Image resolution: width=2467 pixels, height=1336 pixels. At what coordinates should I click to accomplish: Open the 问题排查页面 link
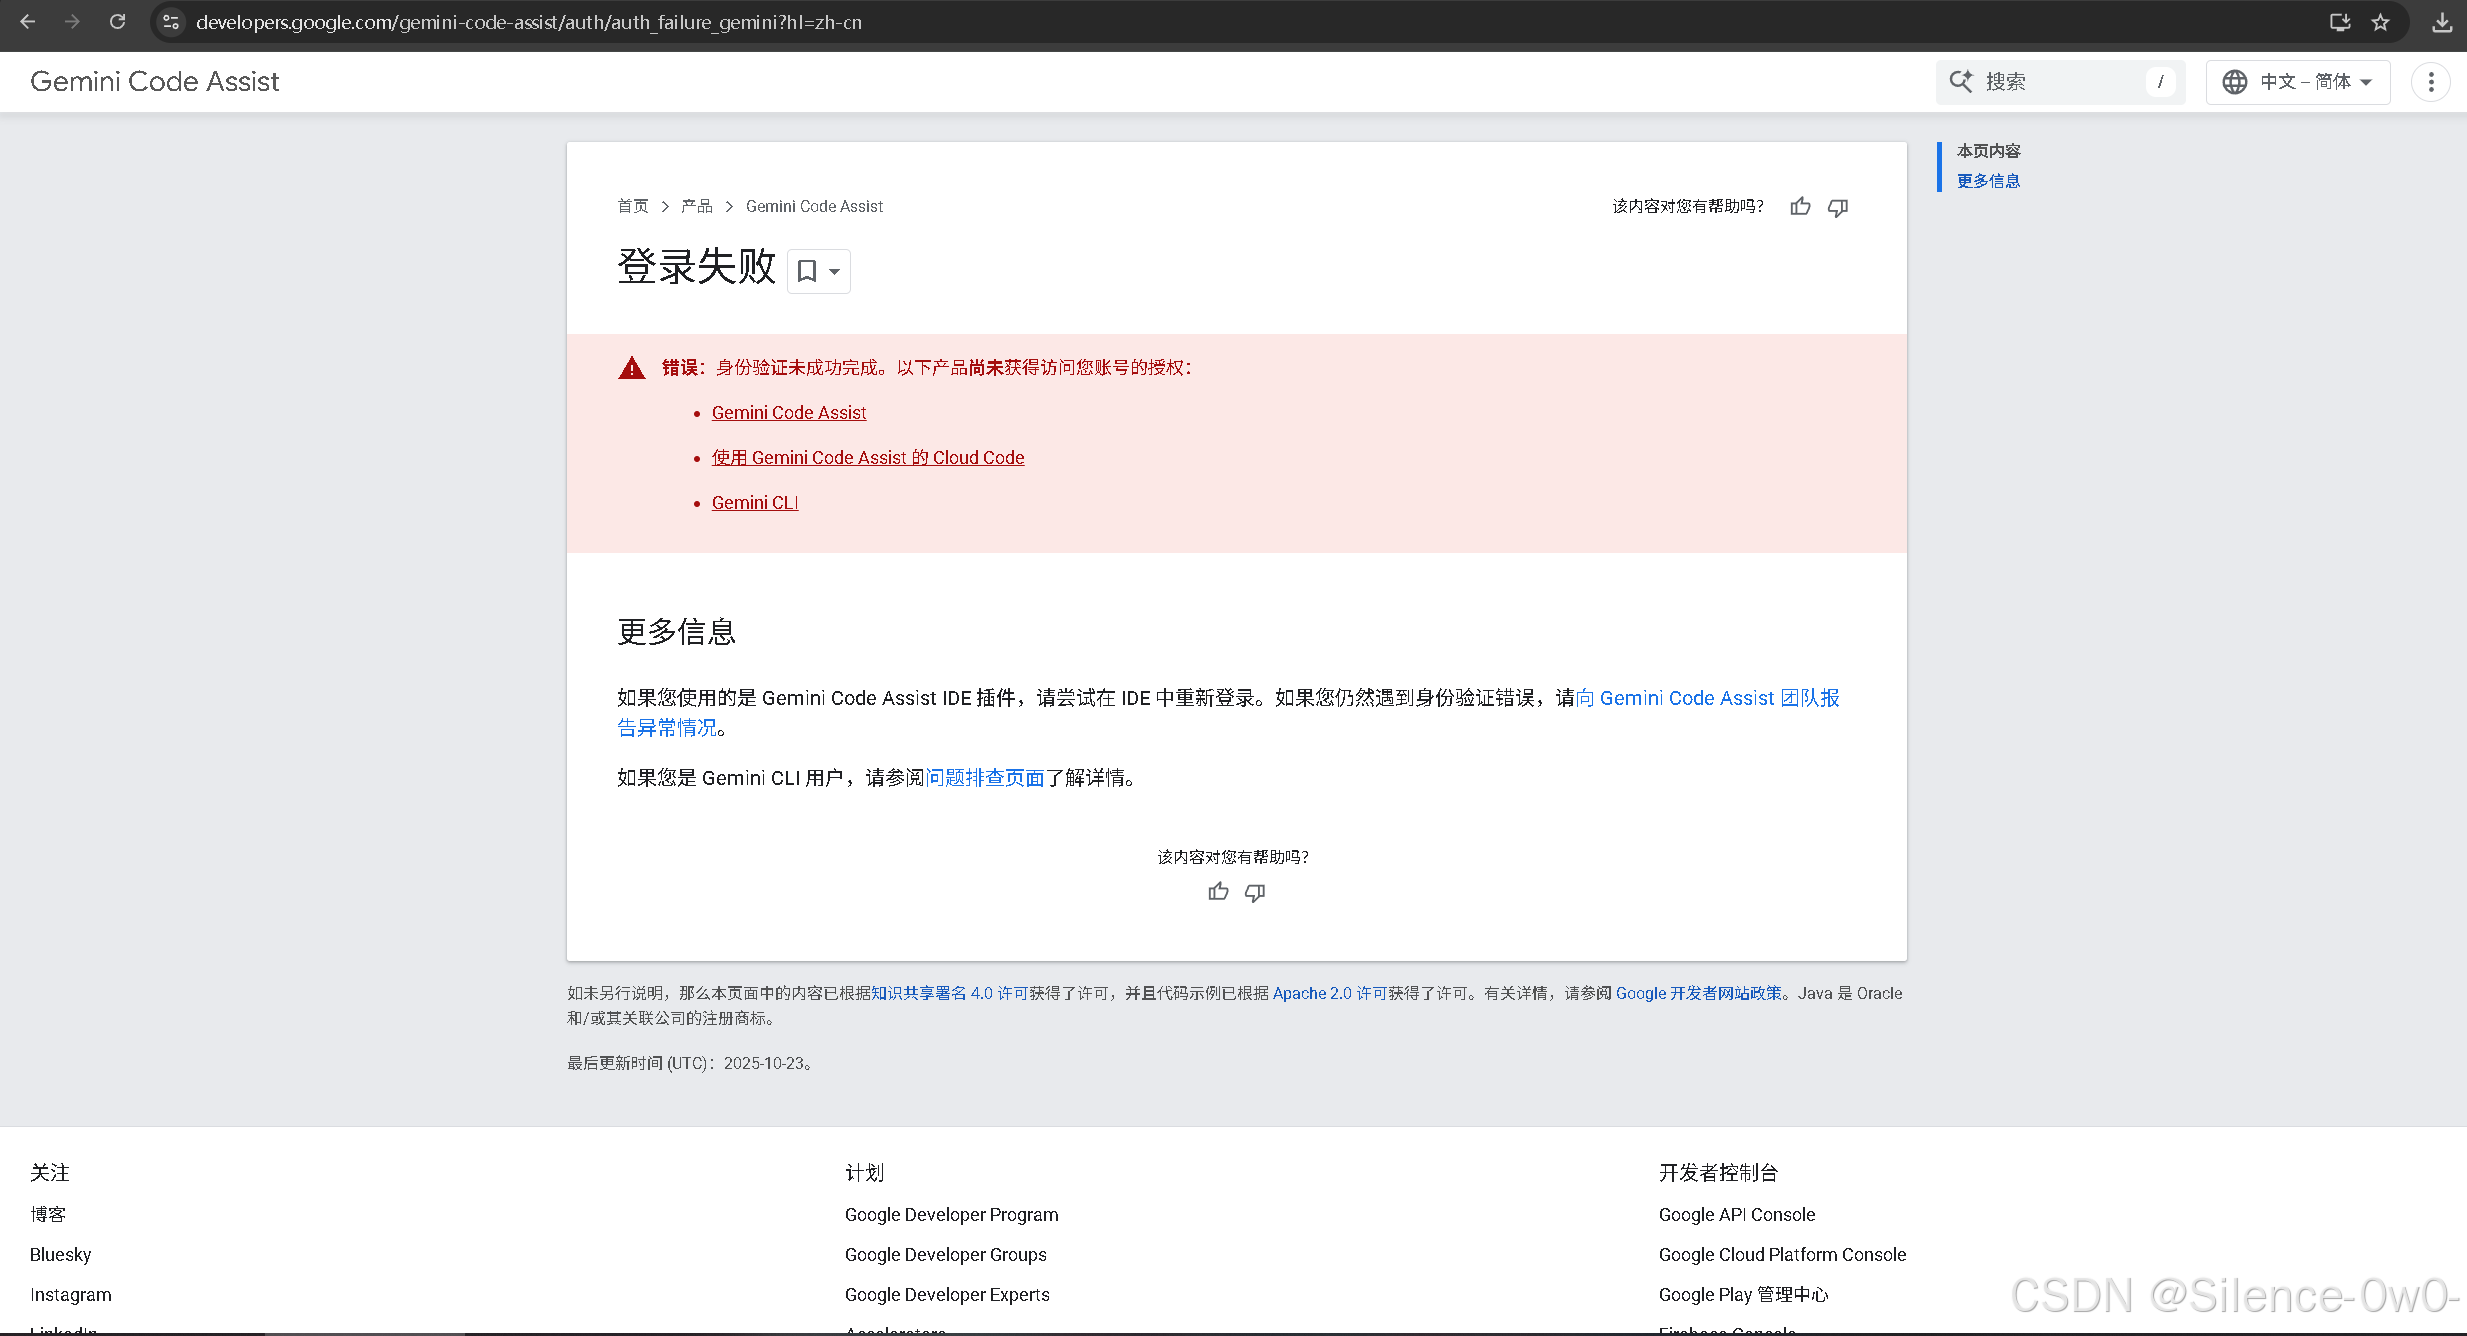(x=985, y=777)
